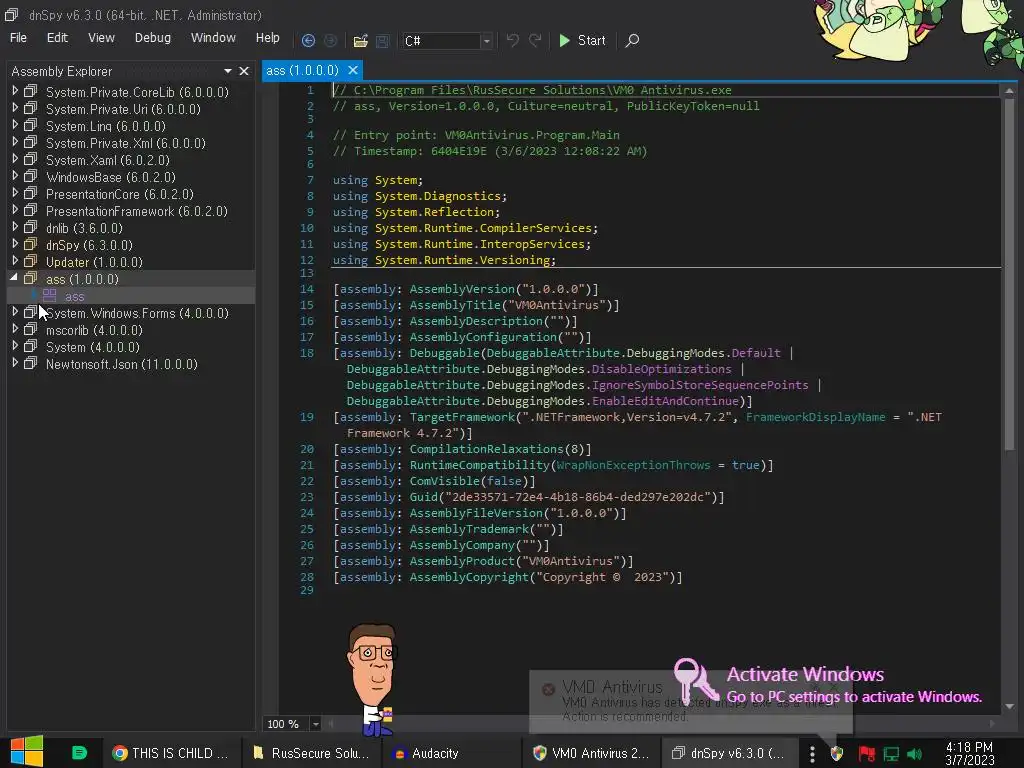Viewport: 1024px width, 768px height.
Task: Select dnlib (3.6.0.0) assembly
Action: 84,228
